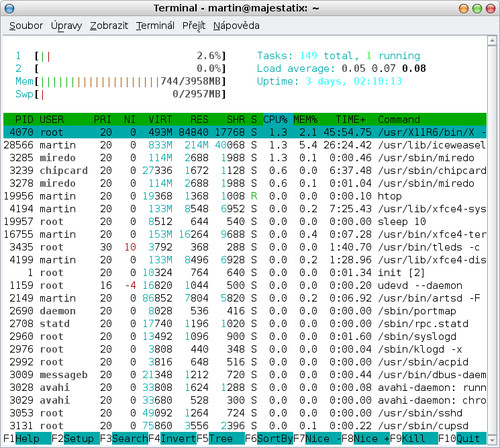This screenshot has width=500, height=448.
Task: Click the F3 Search button
Action: point(124,438)
